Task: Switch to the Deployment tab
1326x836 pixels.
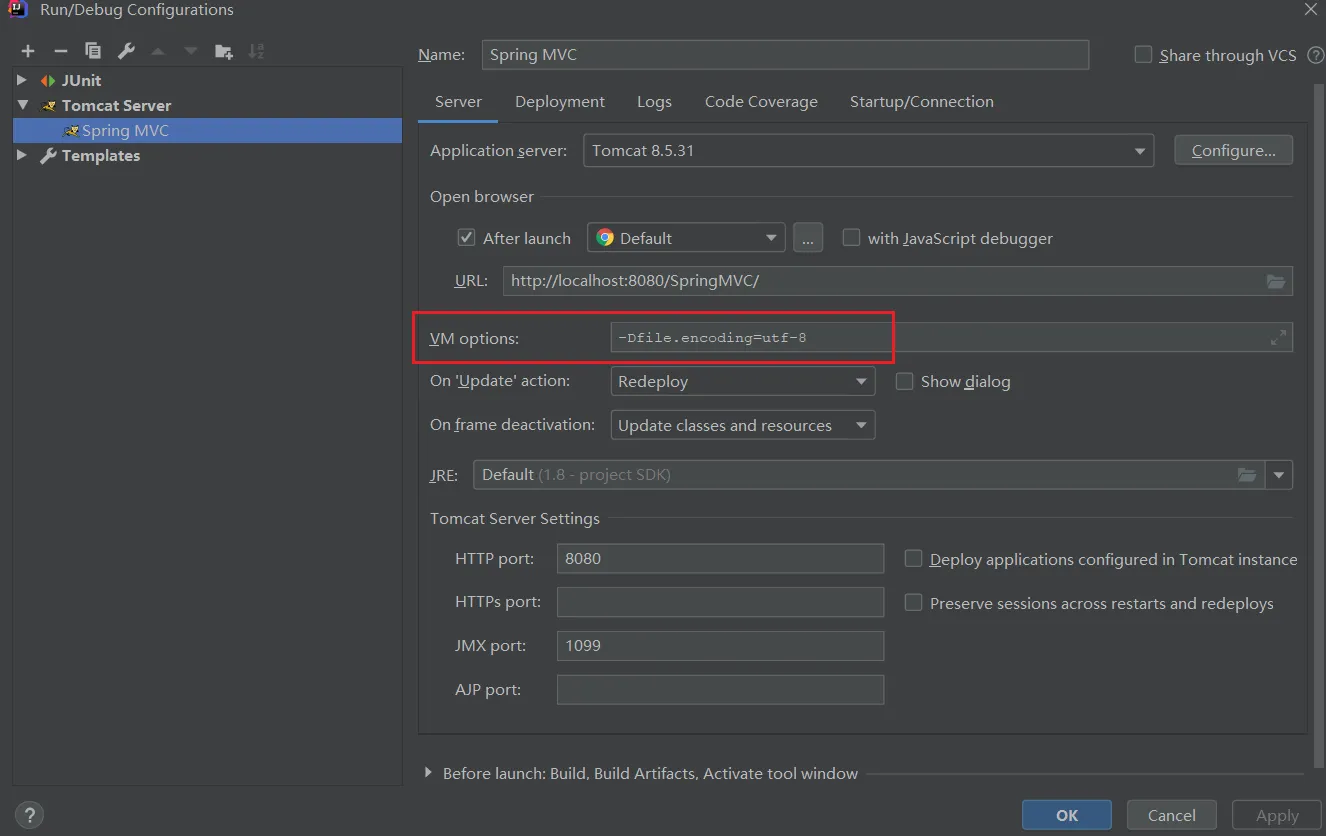Action: [x=559, y=102]
